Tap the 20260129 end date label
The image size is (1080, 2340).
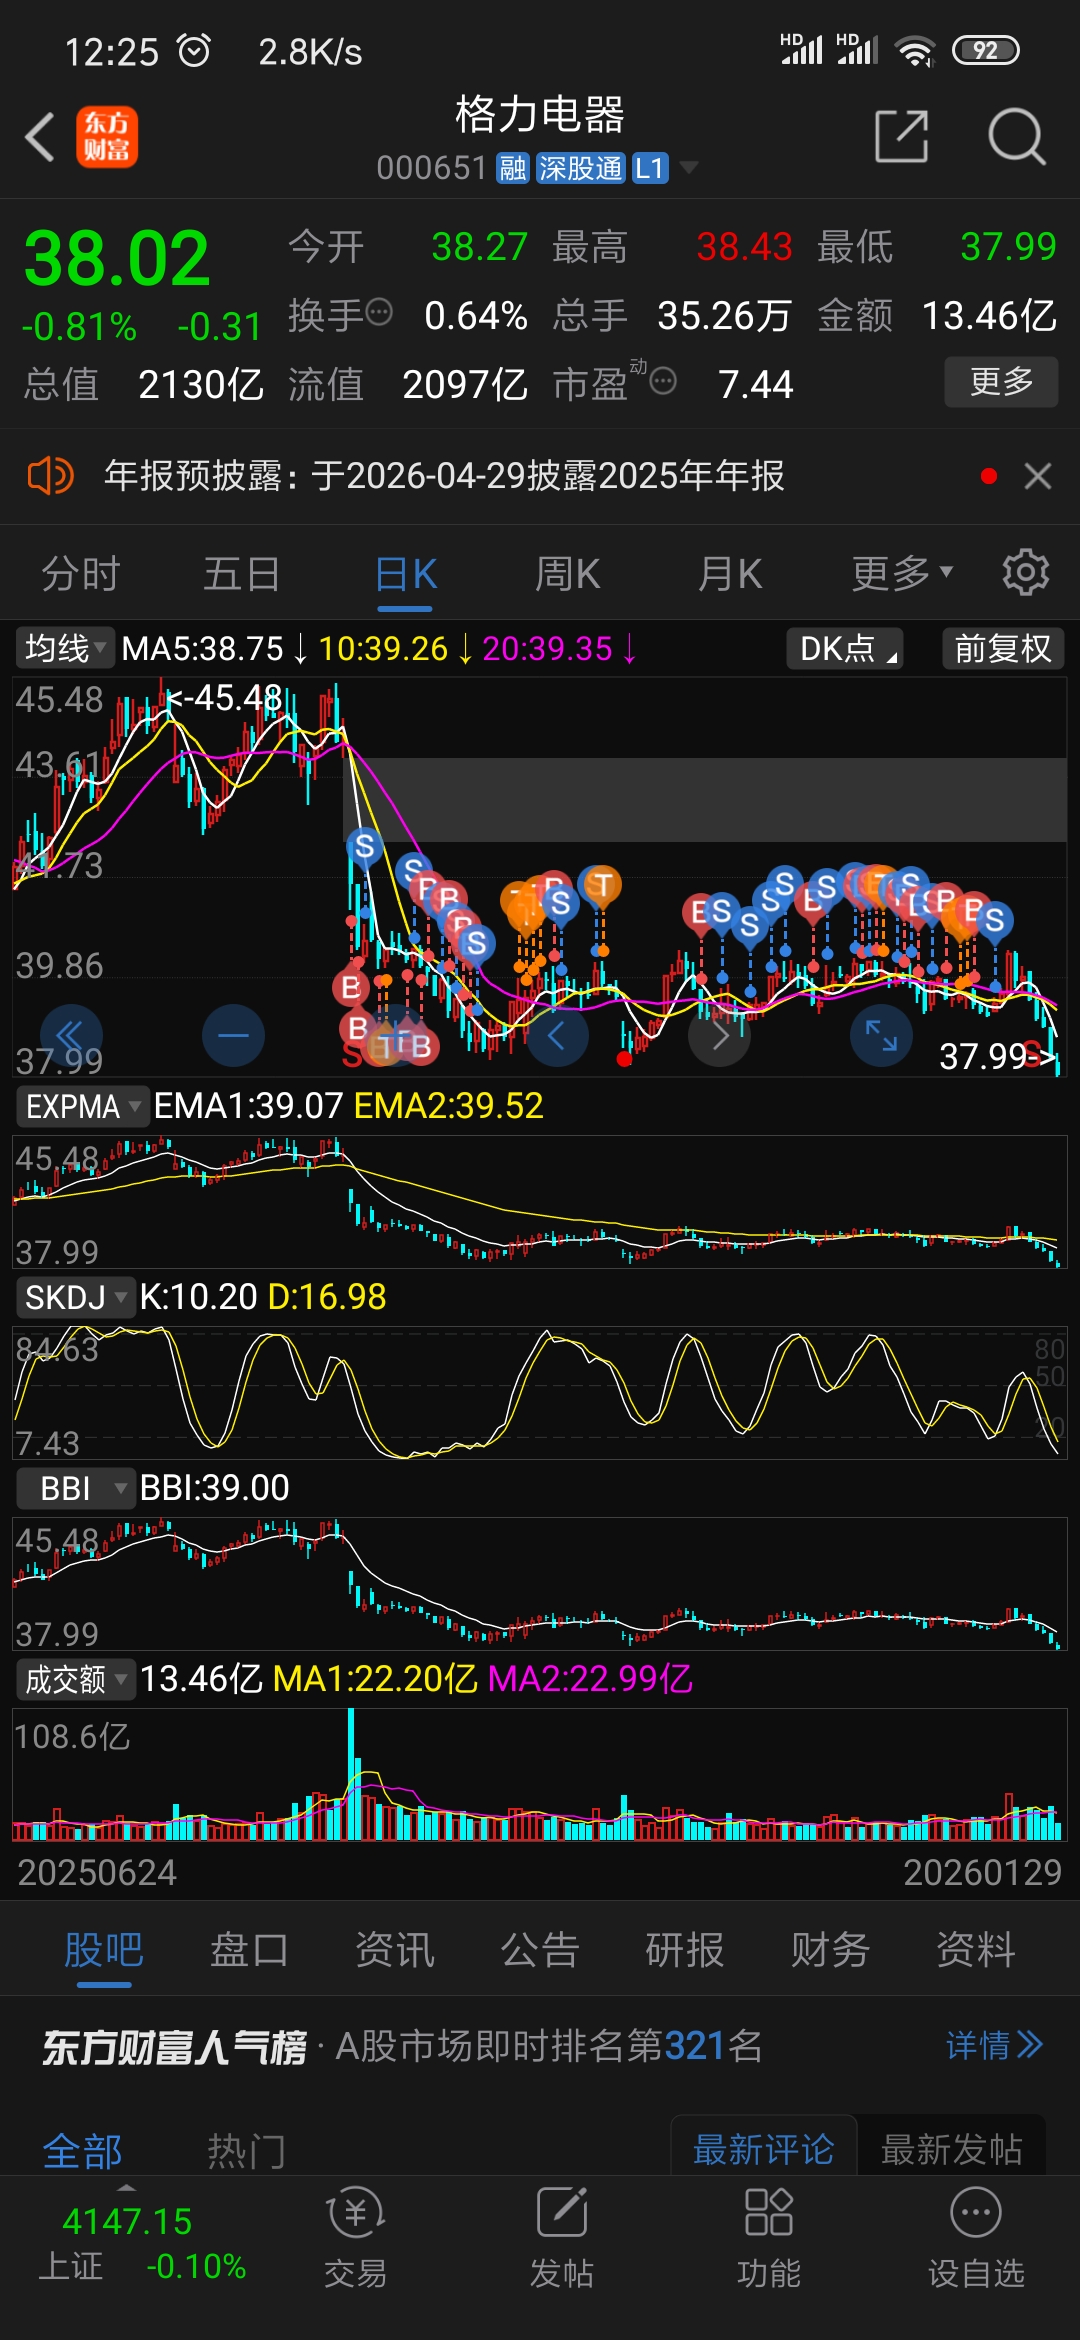[983, 1872]
